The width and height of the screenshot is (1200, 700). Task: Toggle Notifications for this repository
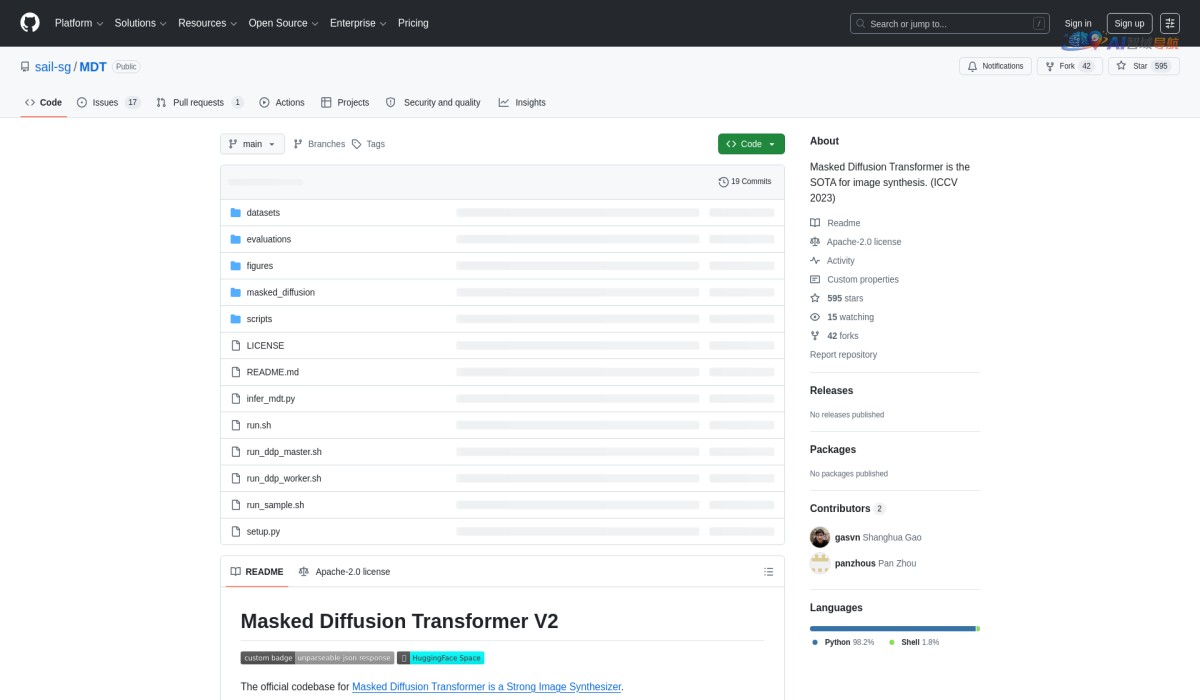[x=995, y=66]
